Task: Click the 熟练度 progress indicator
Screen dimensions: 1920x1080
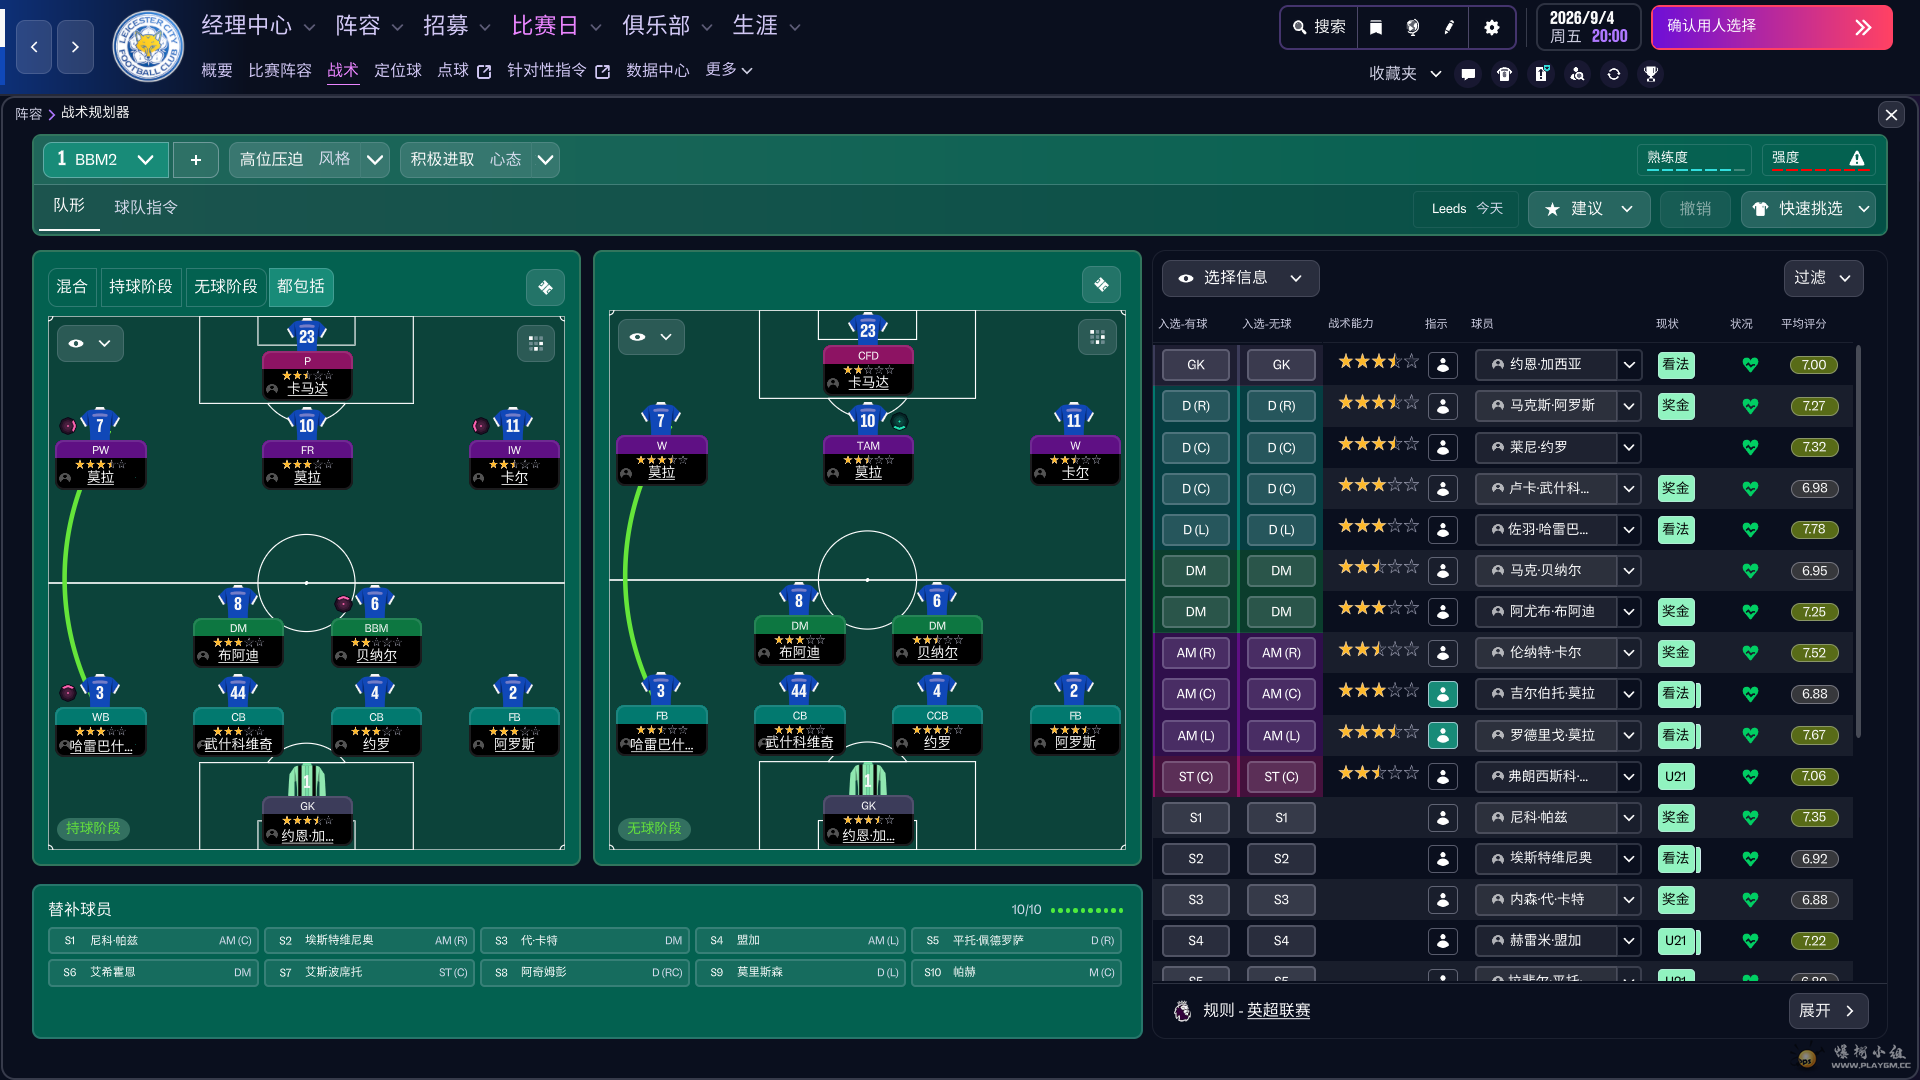Action: coord(1695,159)
